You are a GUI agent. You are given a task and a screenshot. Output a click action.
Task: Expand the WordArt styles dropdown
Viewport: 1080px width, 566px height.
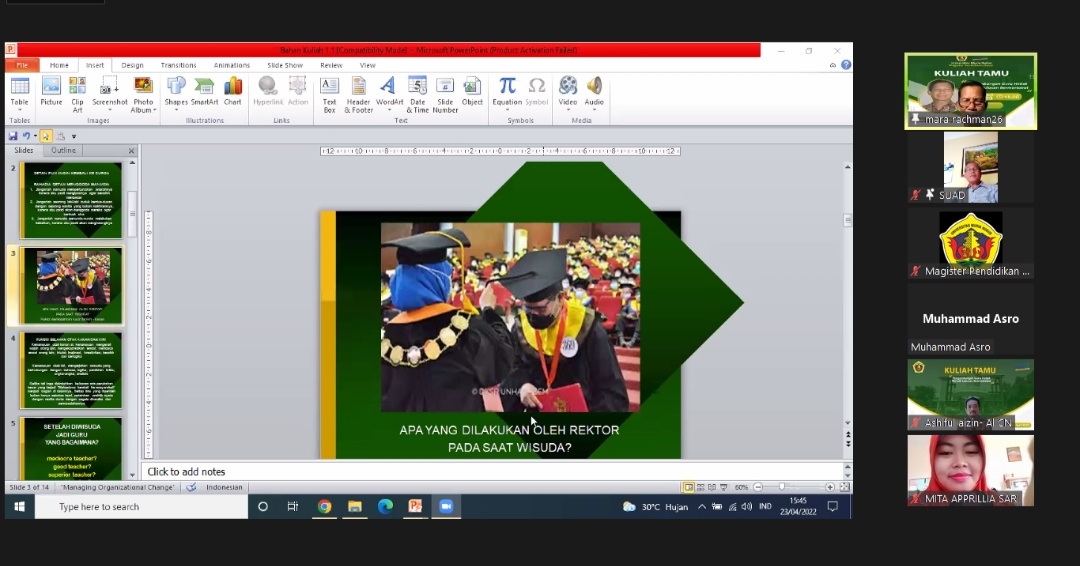click(x=389, y=109)
